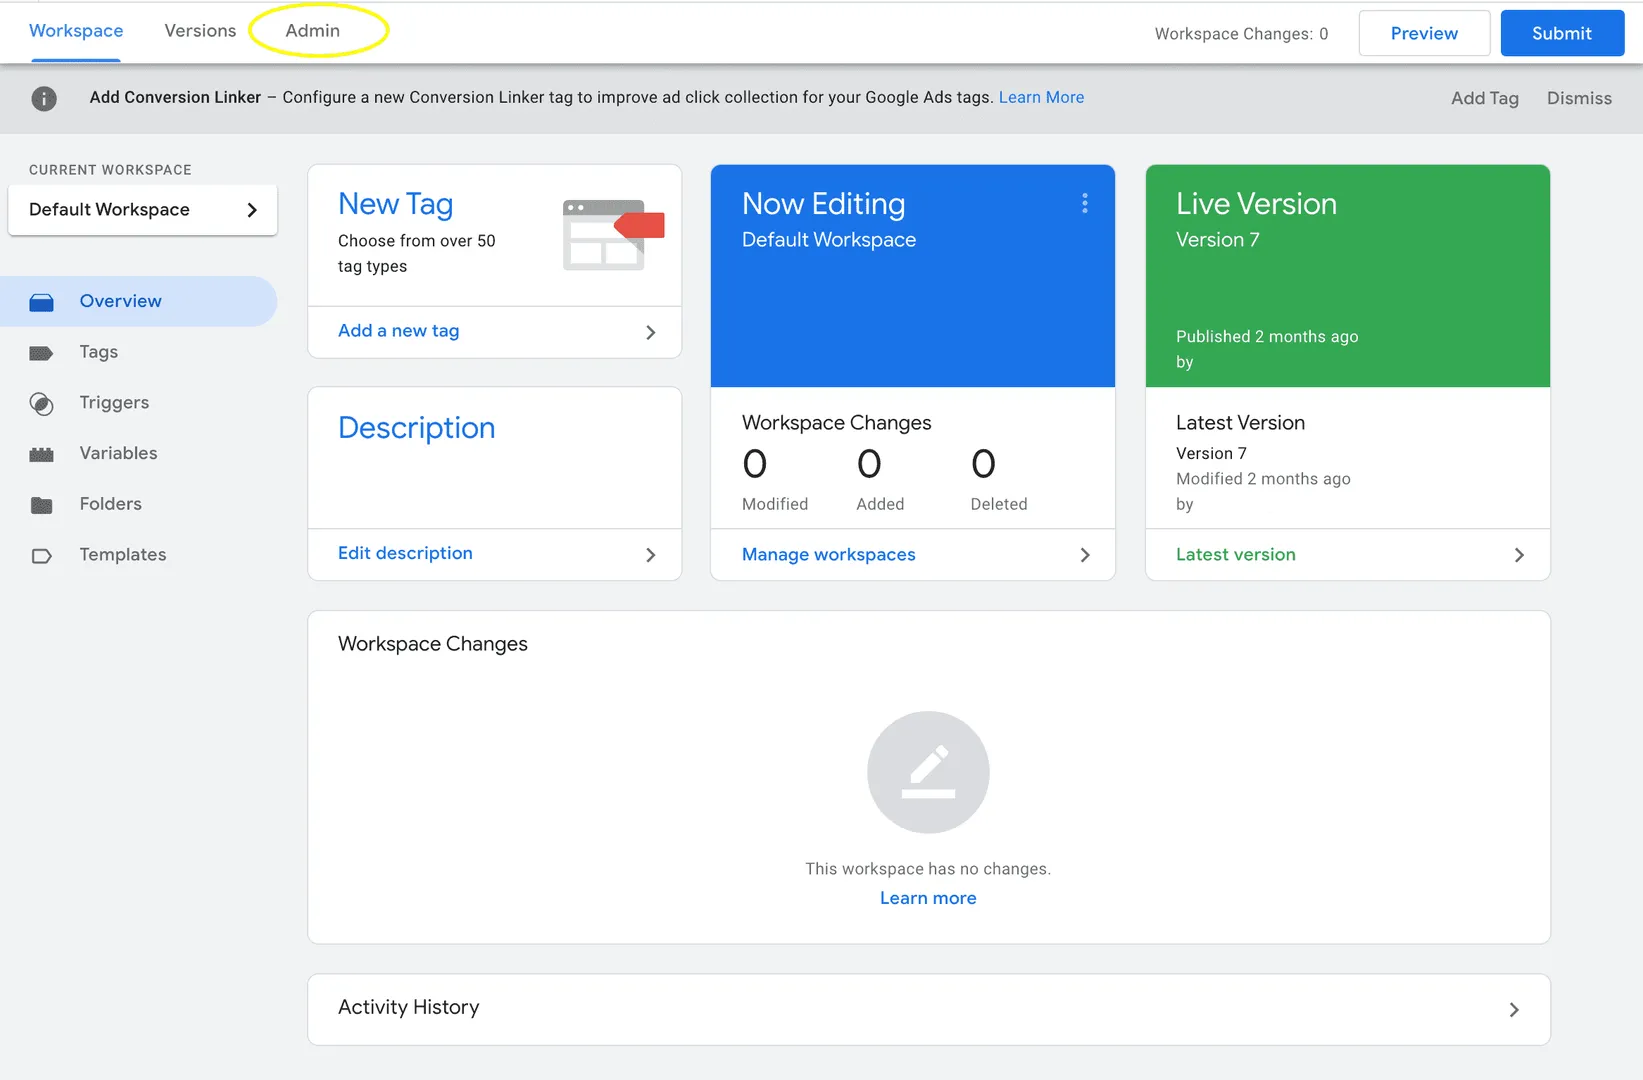Open the Learn More link about Conversion Linker
This screenshot has height=1080, width=1643.
pos(1041,97)
